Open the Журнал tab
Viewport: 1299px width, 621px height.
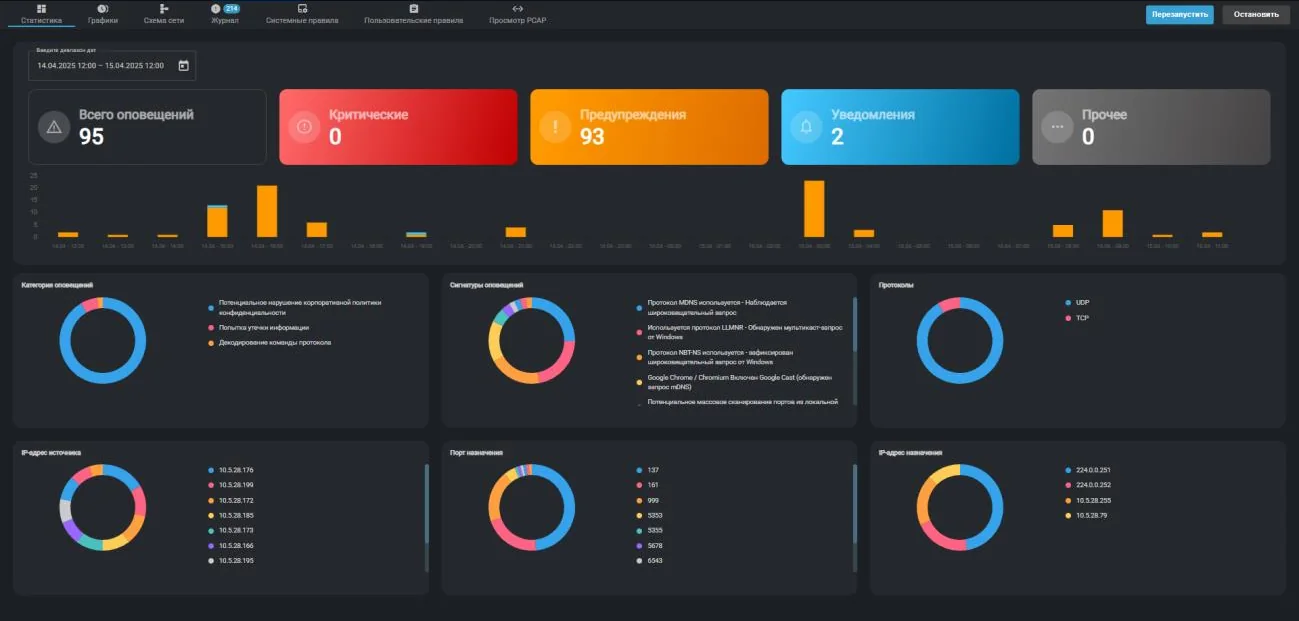[x=225, y=14]
